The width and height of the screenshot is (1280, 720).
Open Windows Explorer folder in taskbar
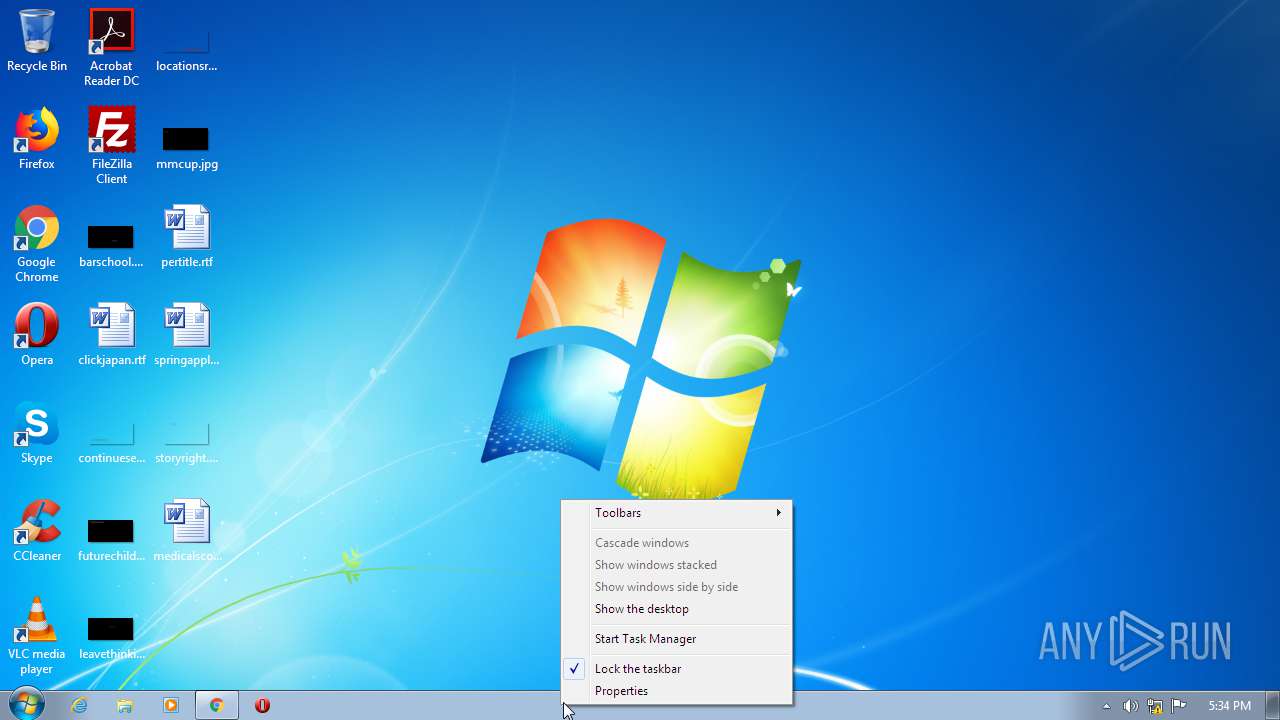(125, 705)
